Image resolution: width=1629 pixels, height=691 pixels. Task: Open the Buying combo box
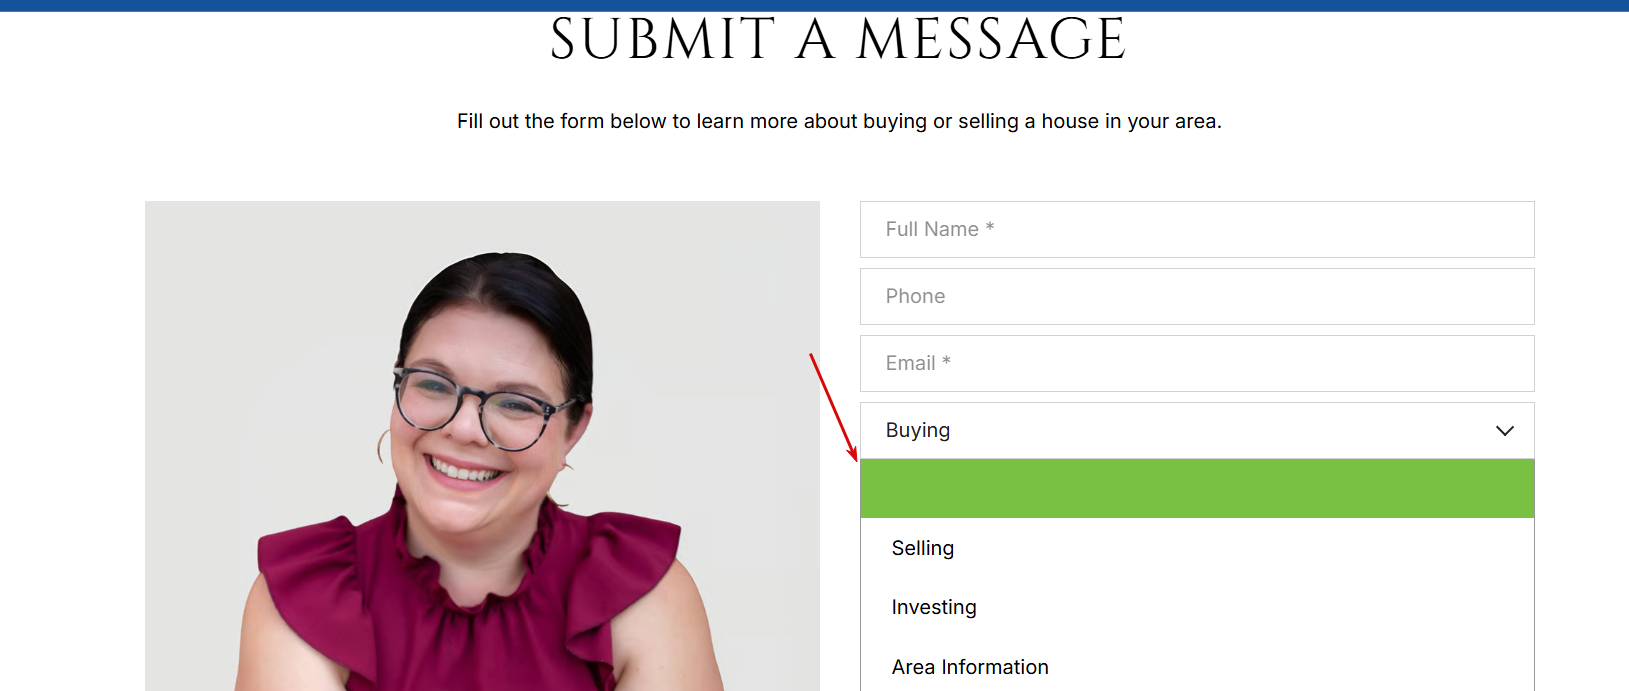(x=1197, y=431)
